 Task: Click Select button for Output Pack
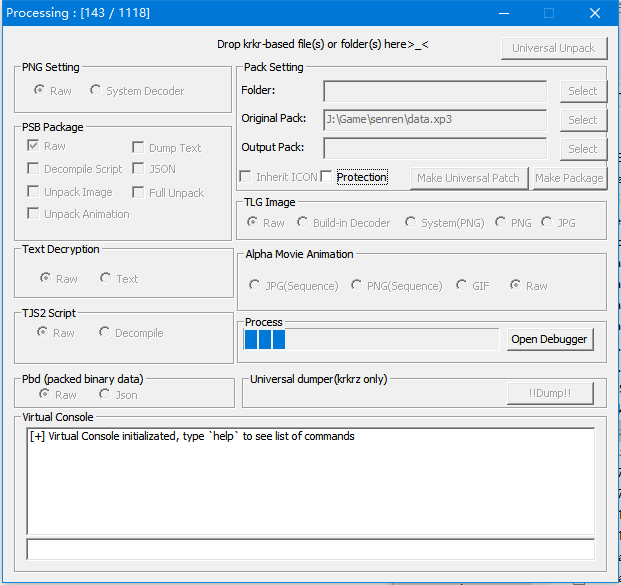point(583,149)
